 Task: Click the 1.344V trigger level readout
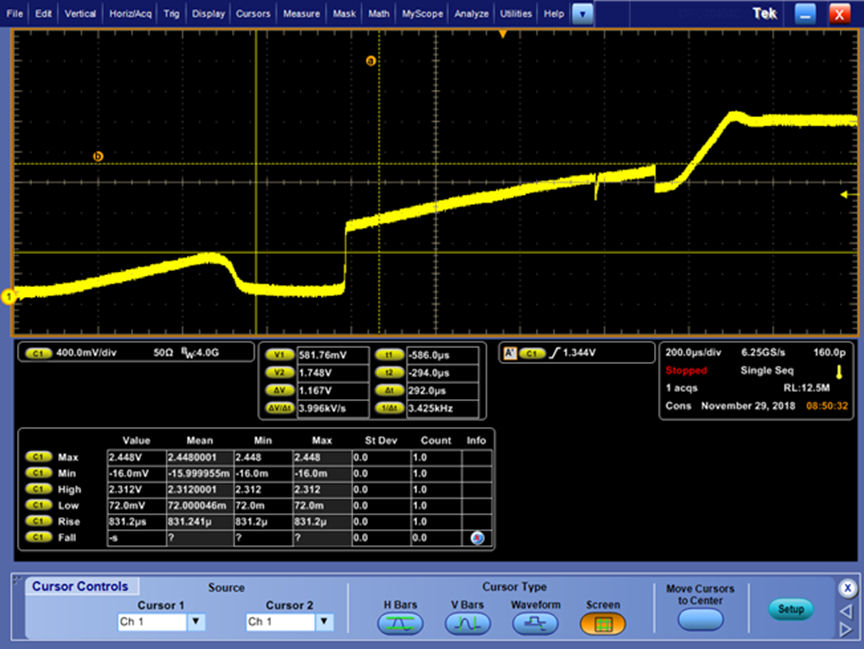(x=579, y=353)
